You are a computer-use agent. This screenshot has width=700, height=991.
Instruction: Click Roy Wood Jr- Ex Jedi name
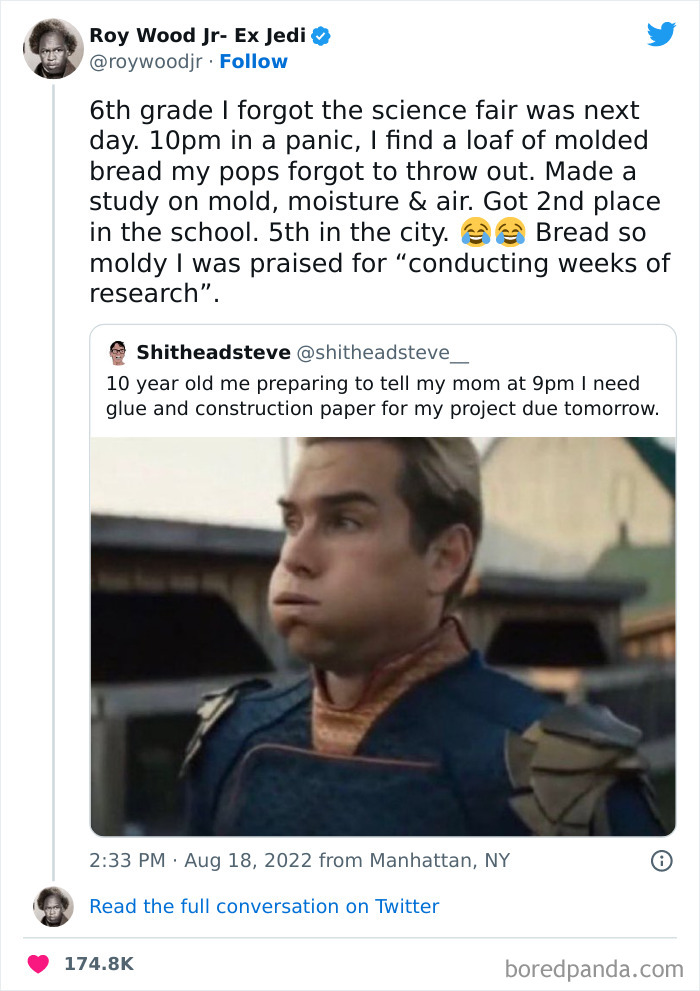(197, 36)
